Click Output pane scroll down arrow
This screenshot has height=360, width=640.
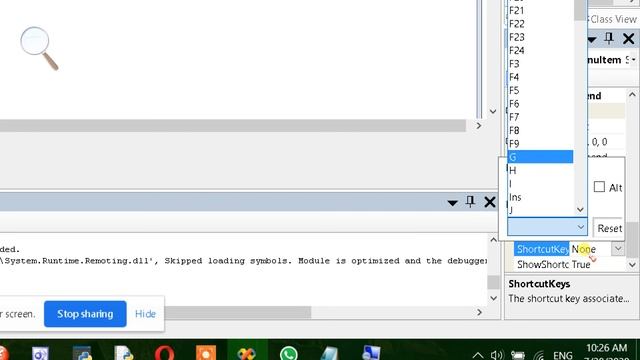click(x=493, y=298)
